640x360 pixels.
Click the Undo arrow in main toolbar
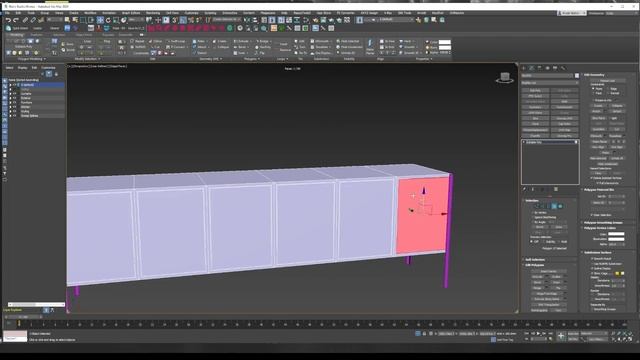(8, 20)
